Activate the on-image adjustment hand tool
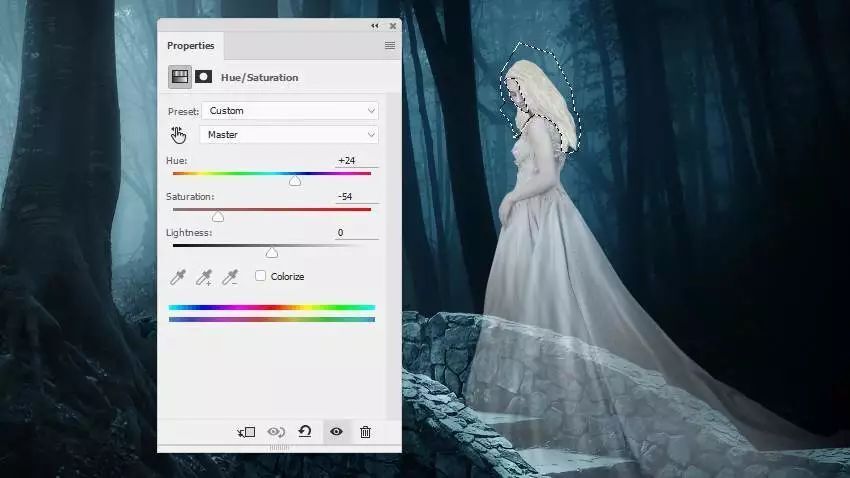The height and width of the screenshot is (478, 850). pyautogui.click(x=178, y=135)
